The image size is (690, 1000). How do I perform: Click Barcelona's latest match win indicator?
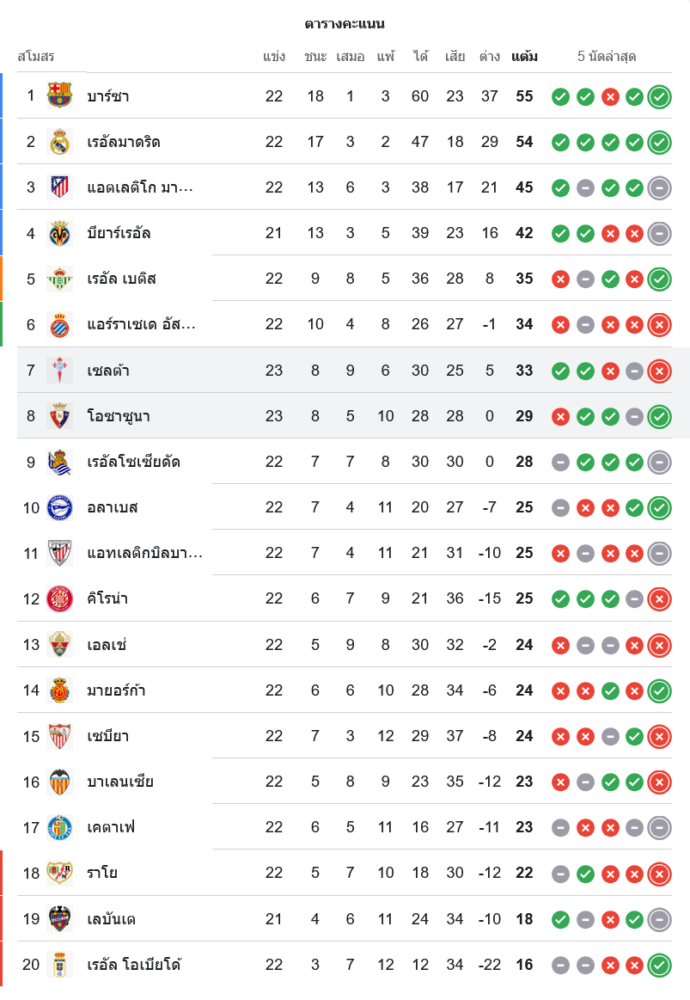pos(659,97)
